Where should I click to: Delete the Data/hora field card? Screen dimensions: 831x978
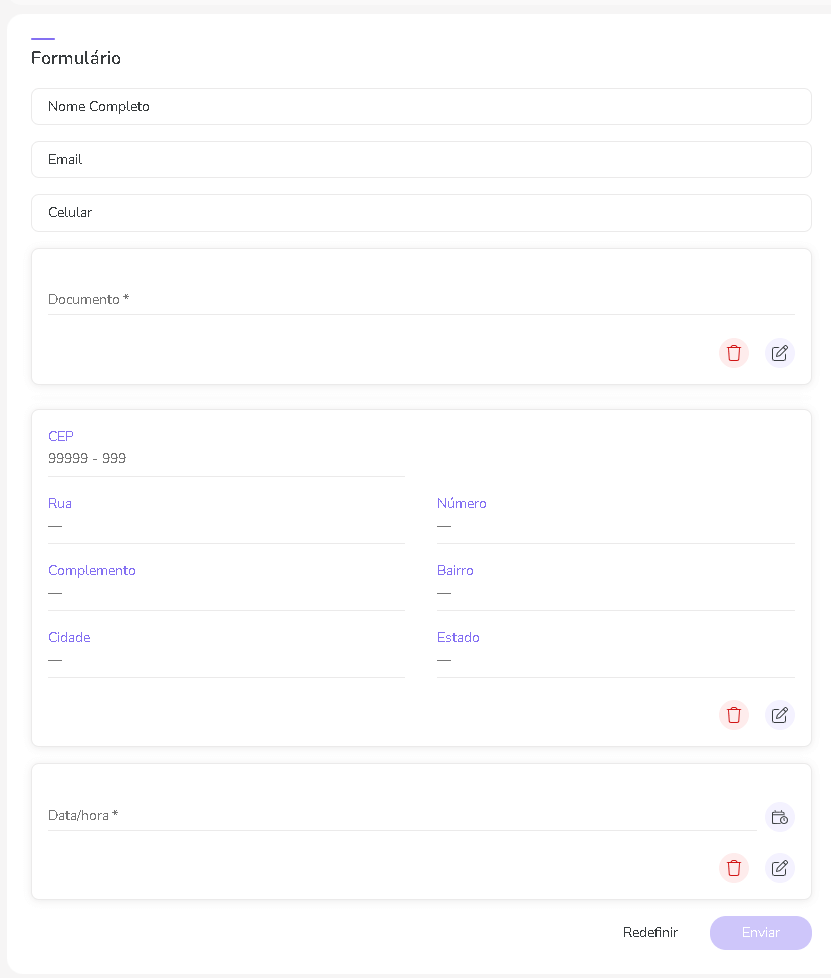(x=734, y=868)
